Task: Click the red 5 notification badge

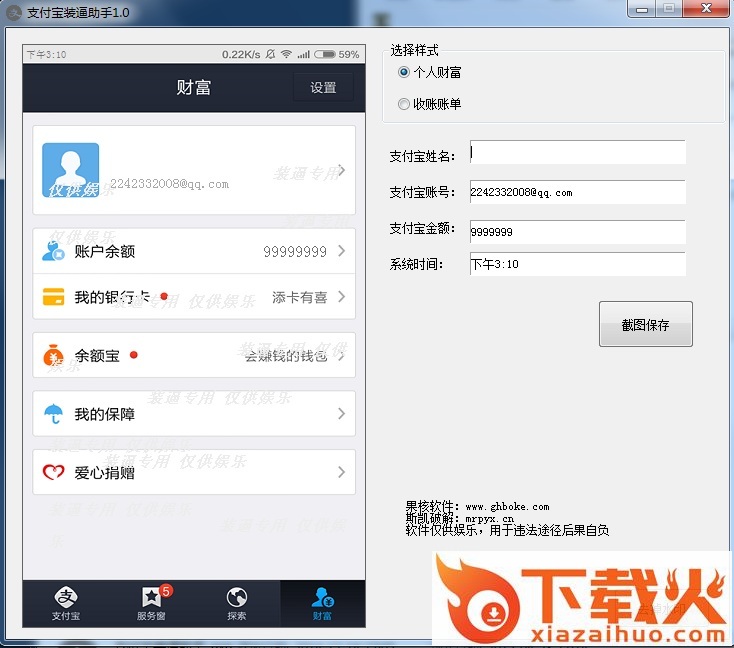Action: point(166,591)
